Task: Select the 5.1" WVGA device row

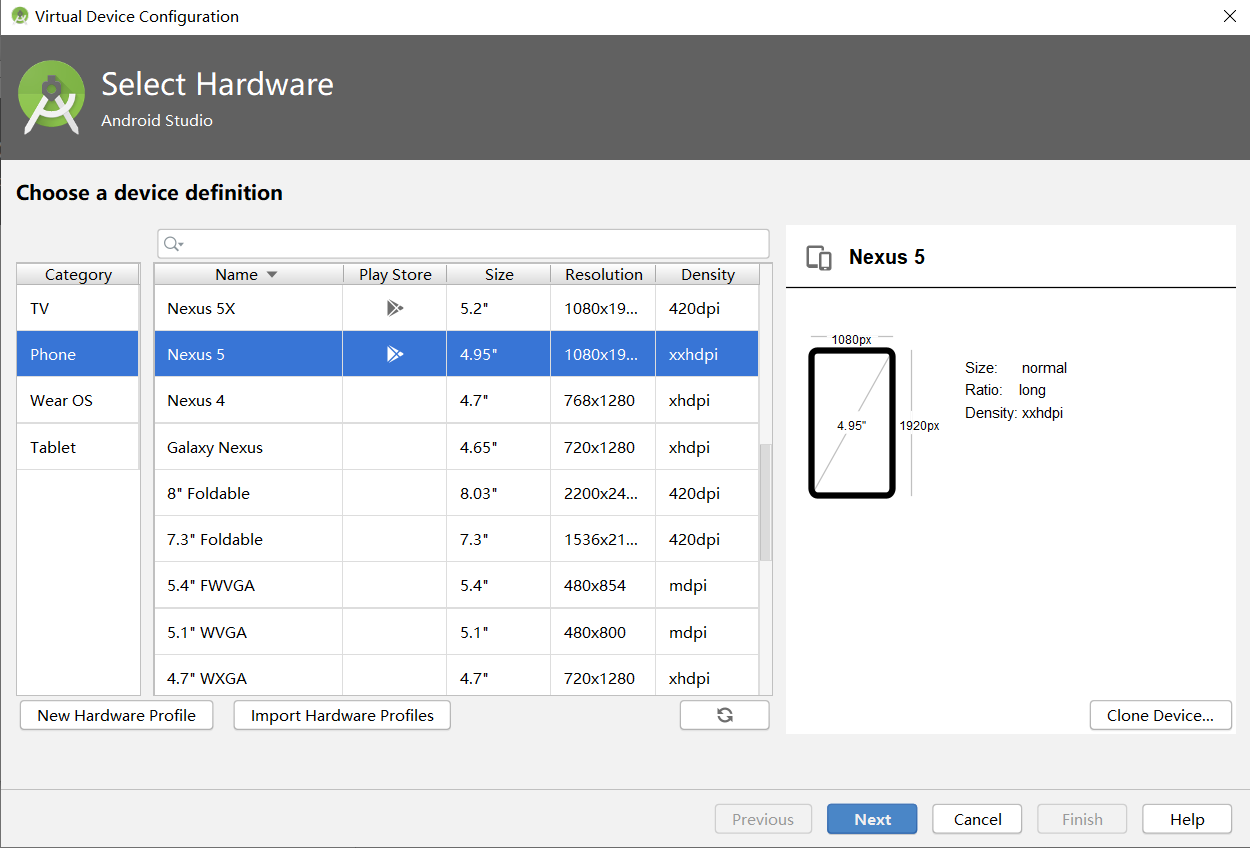Action: coord(457,632)
